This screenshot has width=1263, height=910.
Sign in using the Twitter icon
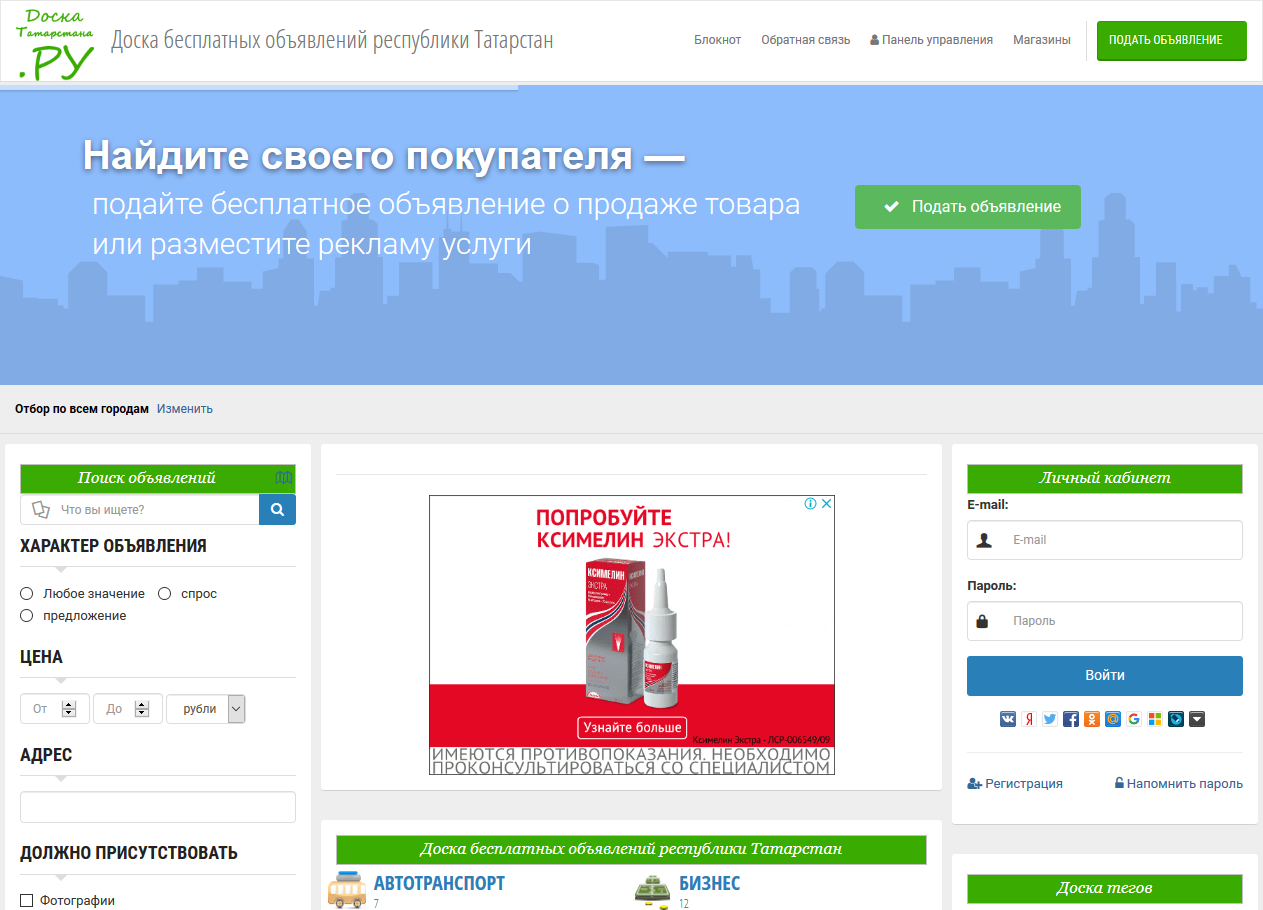click(1049, 719)
